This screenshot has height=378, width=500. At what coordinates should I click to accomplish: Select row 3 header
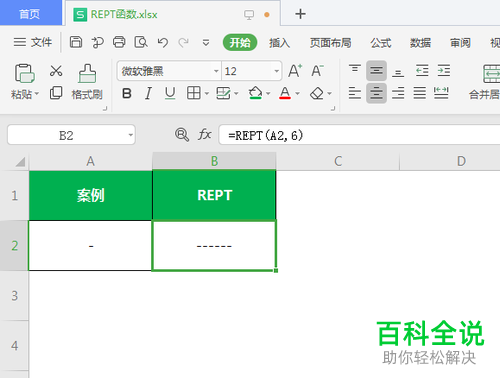(14, 296)
